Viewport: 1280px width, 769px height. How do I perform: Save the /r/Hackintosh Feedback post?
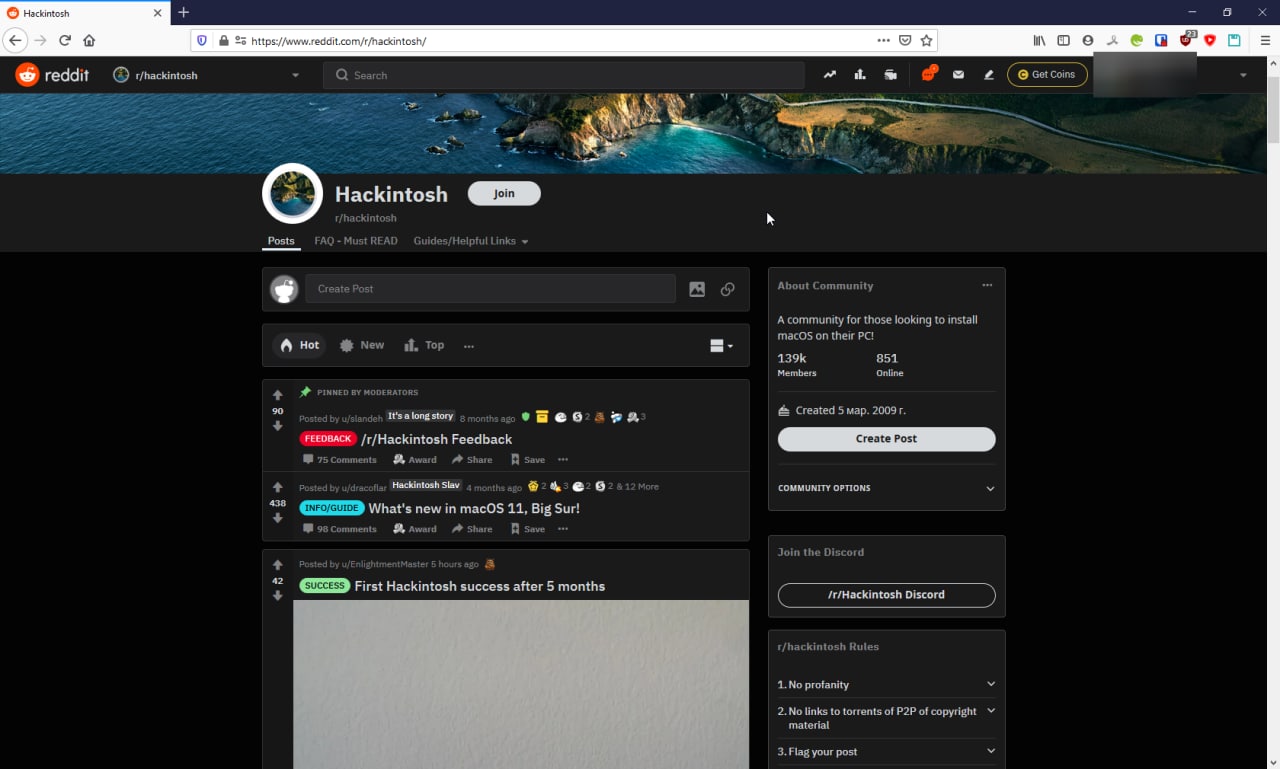(527, 460)
